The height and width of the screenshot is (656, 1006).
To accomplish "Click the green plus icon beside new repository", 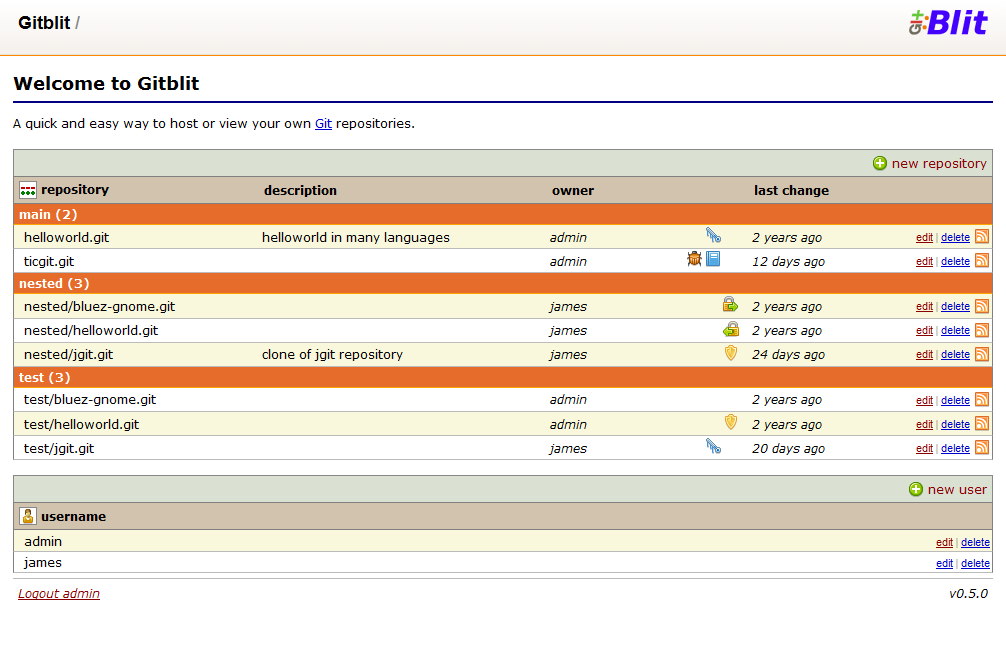I will tap(880, 164).
